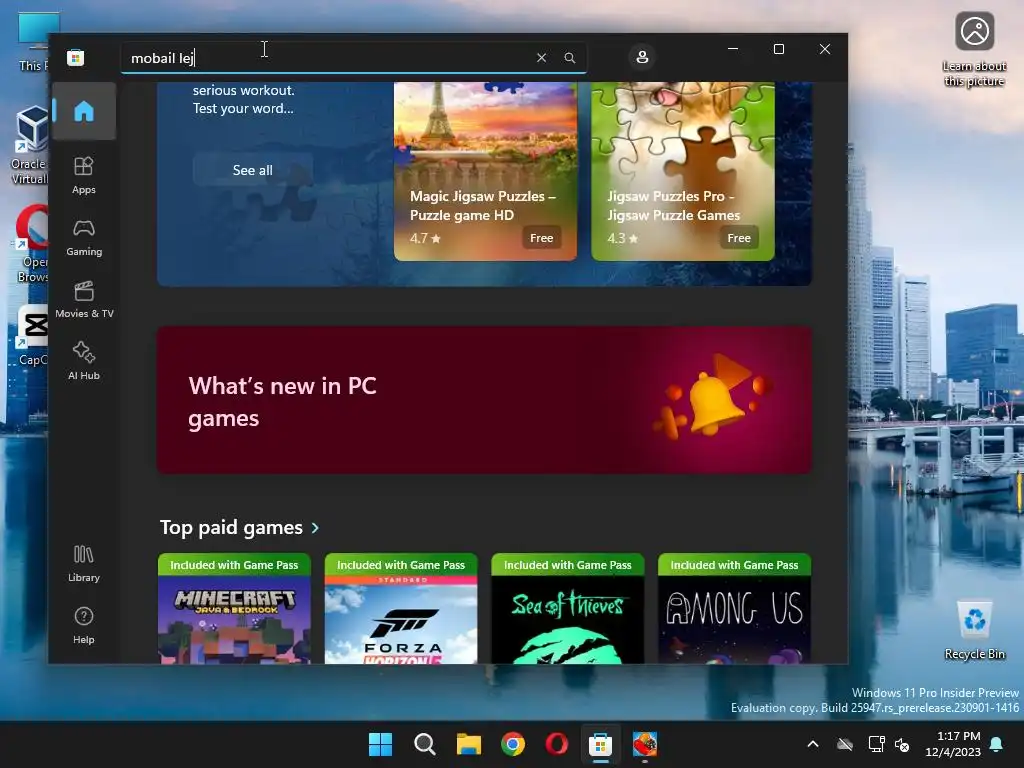This screenshot has height=768, width=1024.
Task: Open the Windows Start menu
Action: 380,744
